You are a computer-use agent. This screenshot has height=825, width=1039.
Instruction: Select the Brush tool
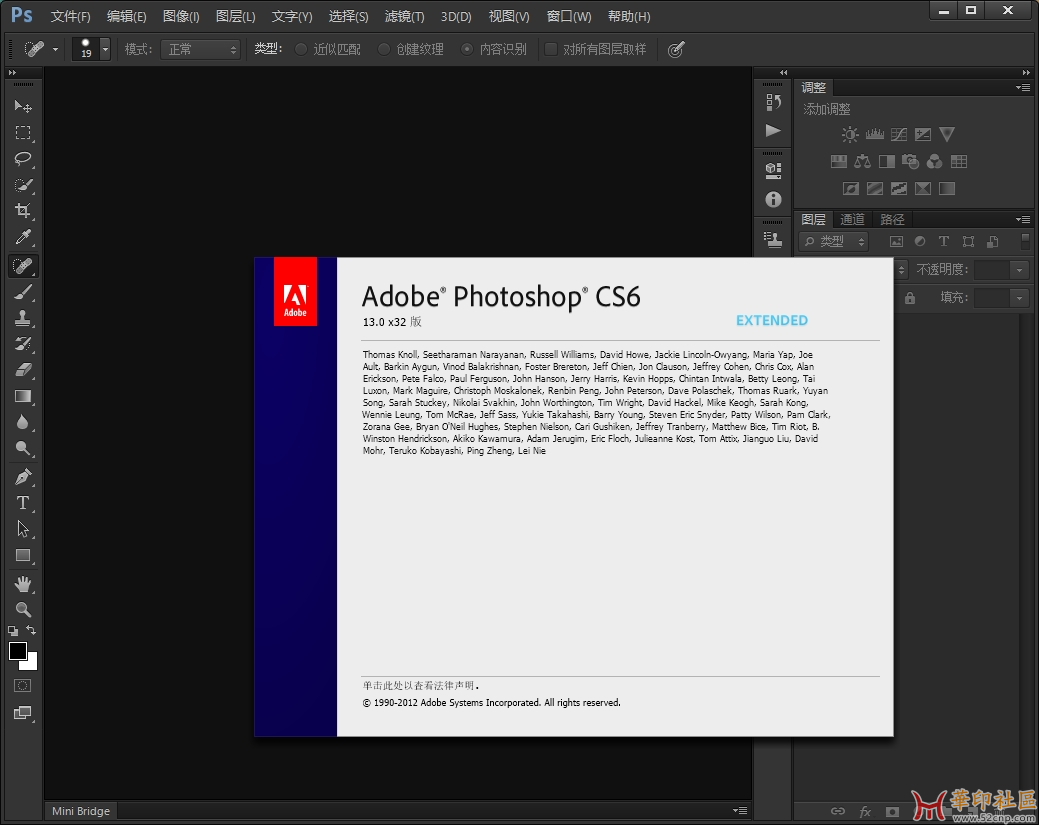tap(23, 292)
